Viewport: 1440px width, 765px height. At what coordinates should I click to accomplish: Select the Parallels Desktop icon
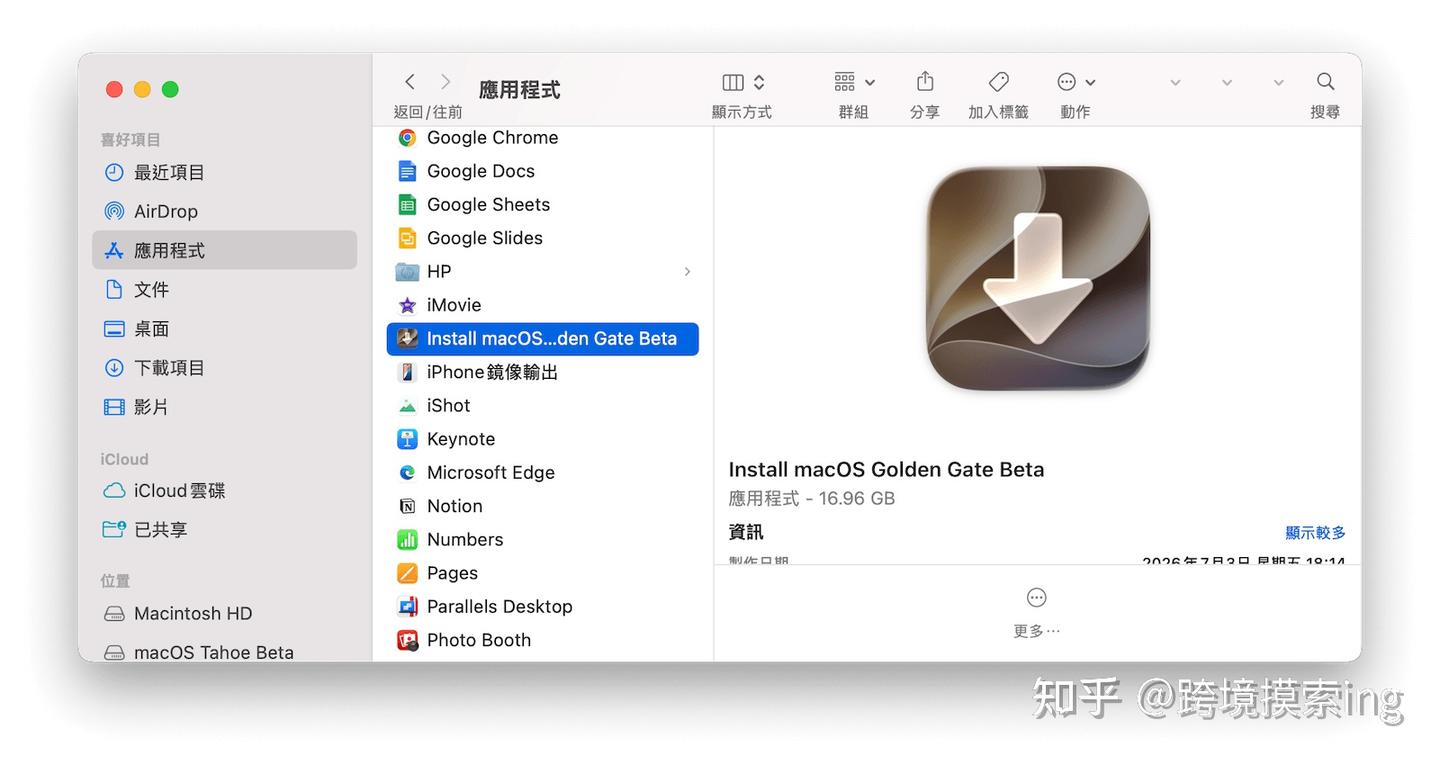pyautogui.click(x=407, y=607)
